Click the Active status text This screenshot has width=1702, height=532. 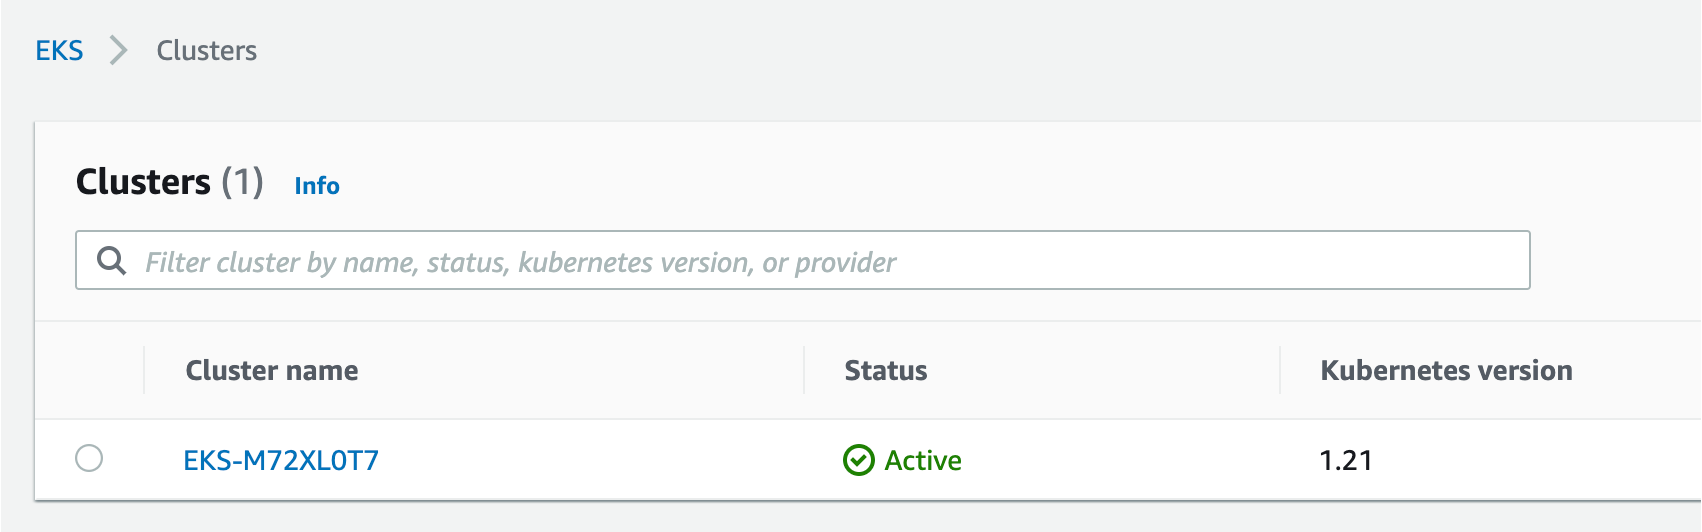point(923,461)
